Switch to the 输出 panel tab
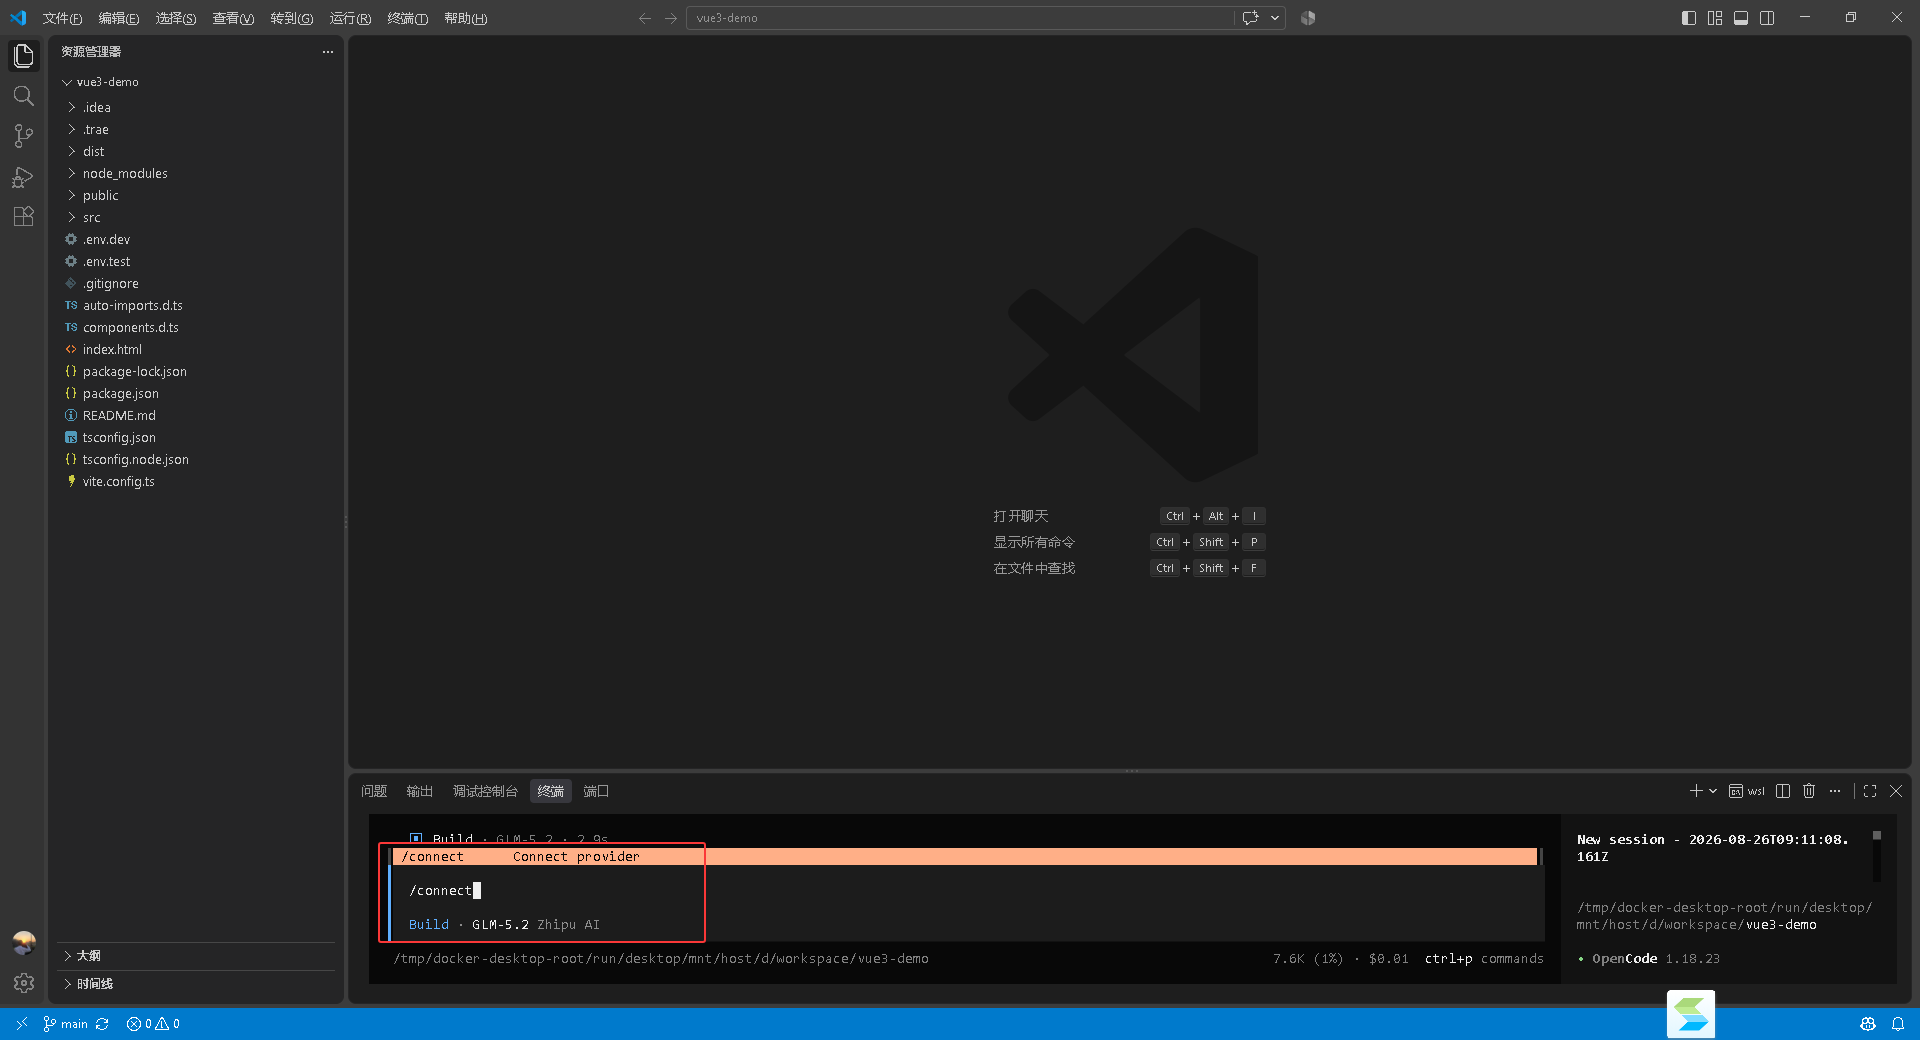This screenshot has width=1920, height=1040. (419, 791)
